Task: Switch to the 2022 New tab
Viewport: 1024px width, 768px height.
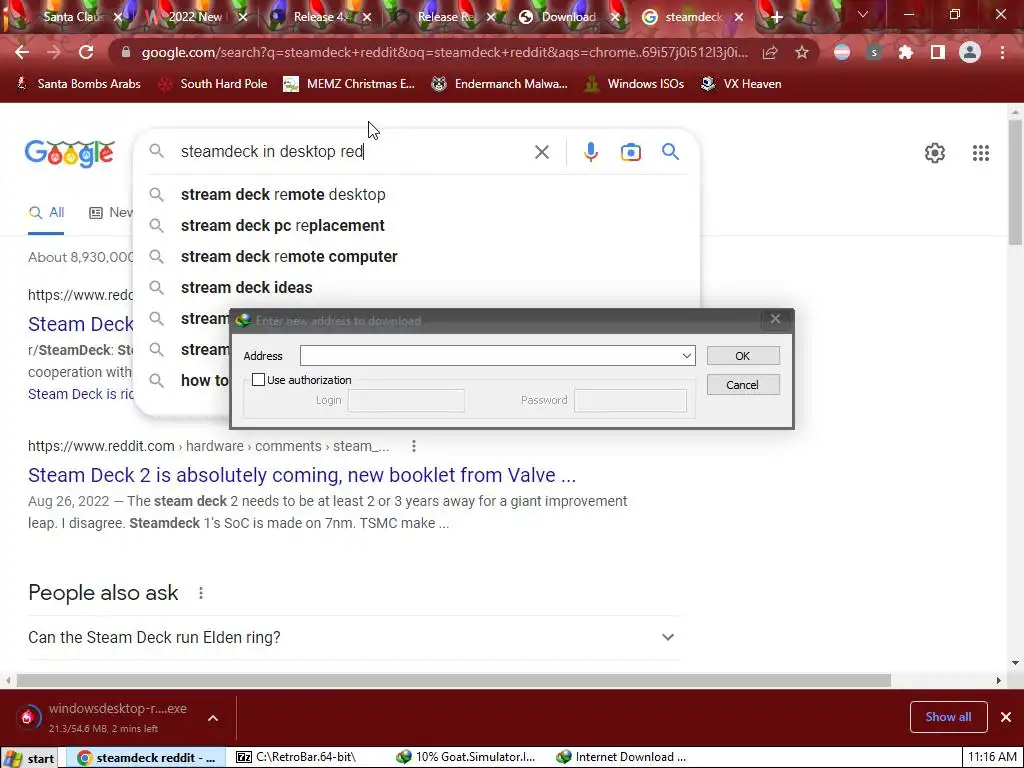Action: pyautogui.click(x=195, y=17)
